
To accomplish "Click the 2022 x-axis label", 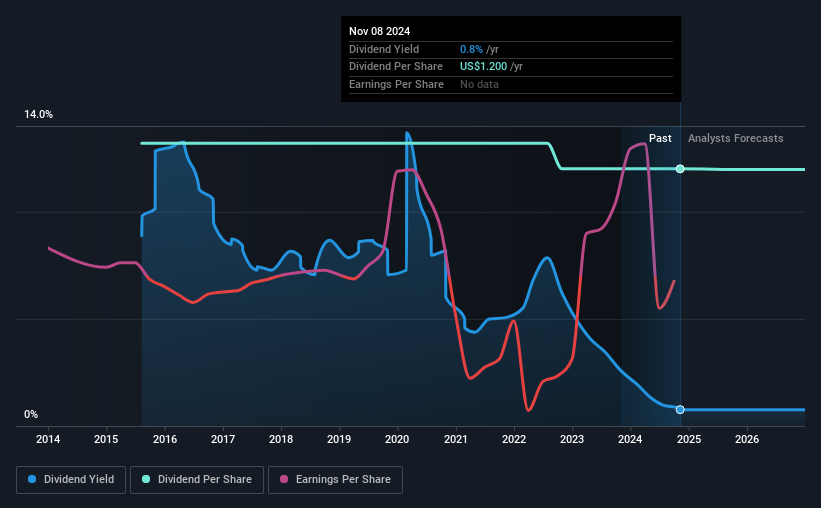I will pyautogui.click(x=514, y=439).
